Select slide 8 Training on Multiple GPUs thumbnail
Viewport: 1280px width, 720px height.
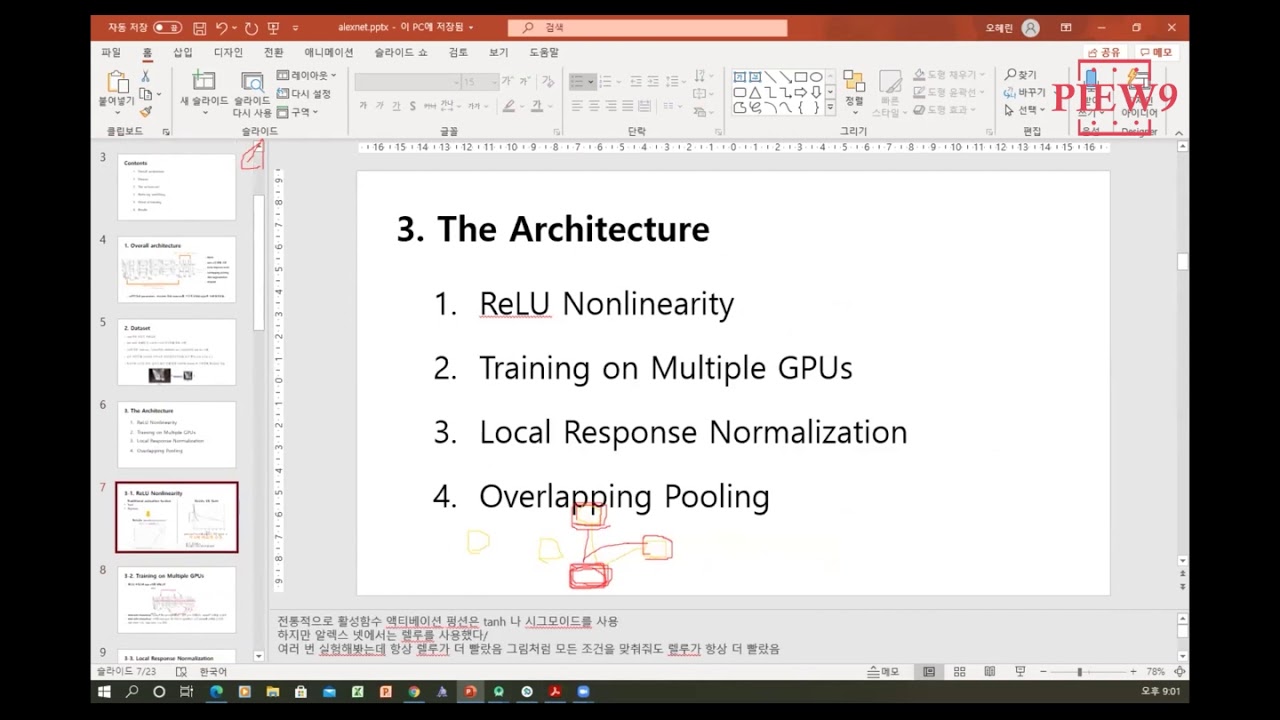pos(177,600)
